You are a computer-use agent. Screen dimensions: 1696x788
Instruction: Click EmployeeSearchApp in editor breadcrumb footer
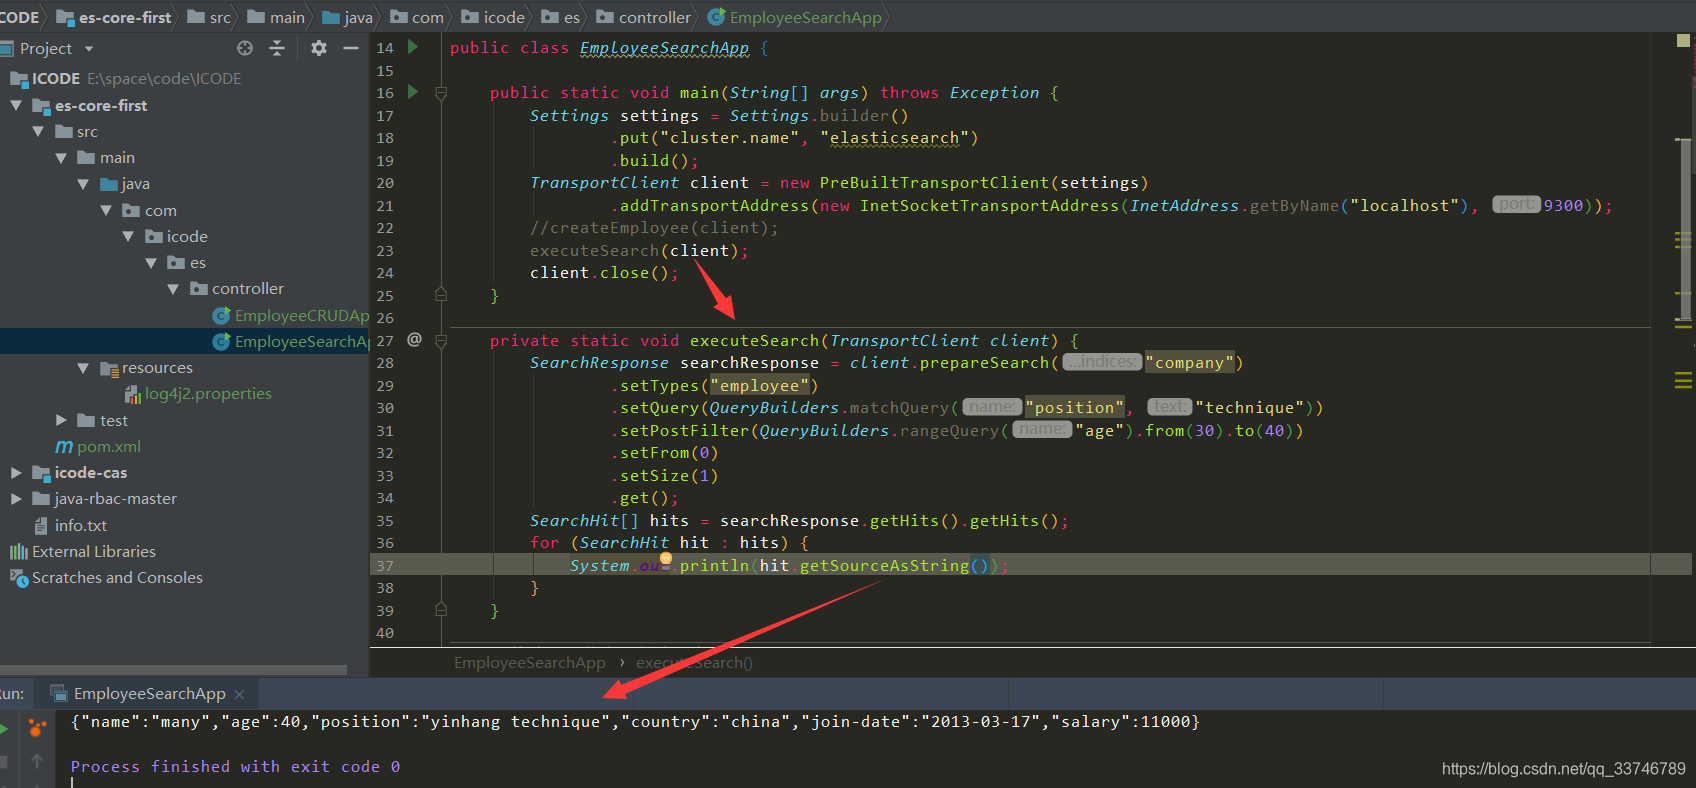[529, 663]
